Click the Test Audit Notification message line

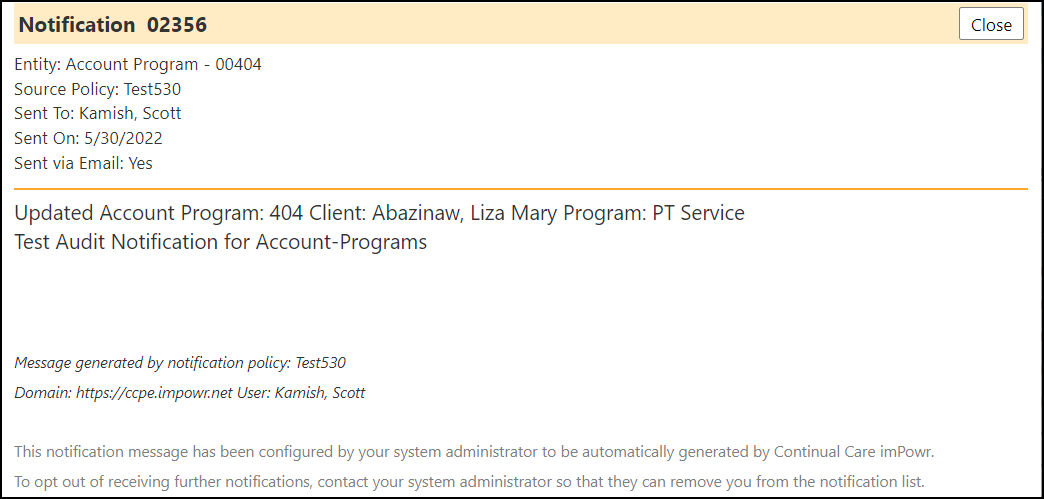tap(220, 242)
